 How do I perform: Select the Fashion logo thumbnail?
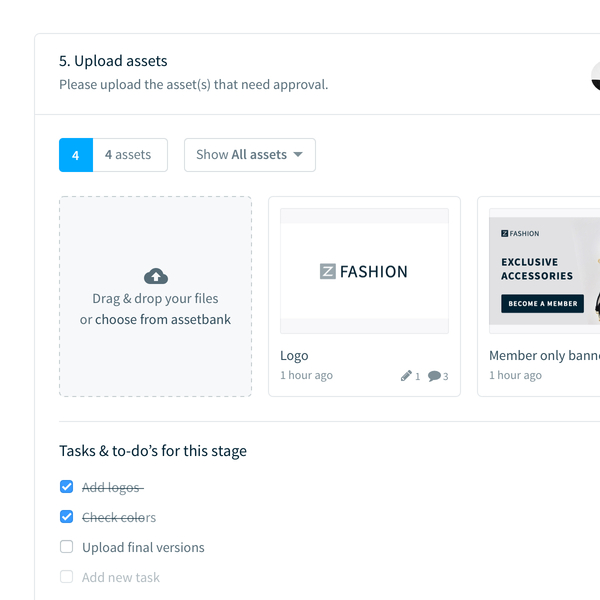[x=364, y=271]
